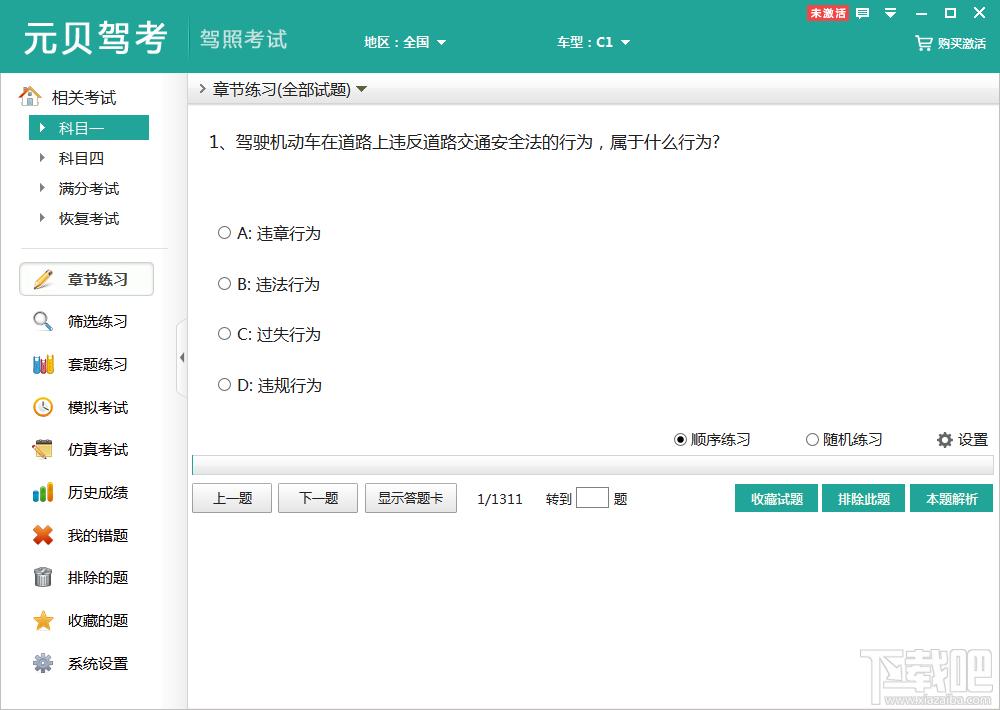The height and width of the screenshot is (710, 1000).
Task: Click the 转到 question number input box
Action: [592, 498]
